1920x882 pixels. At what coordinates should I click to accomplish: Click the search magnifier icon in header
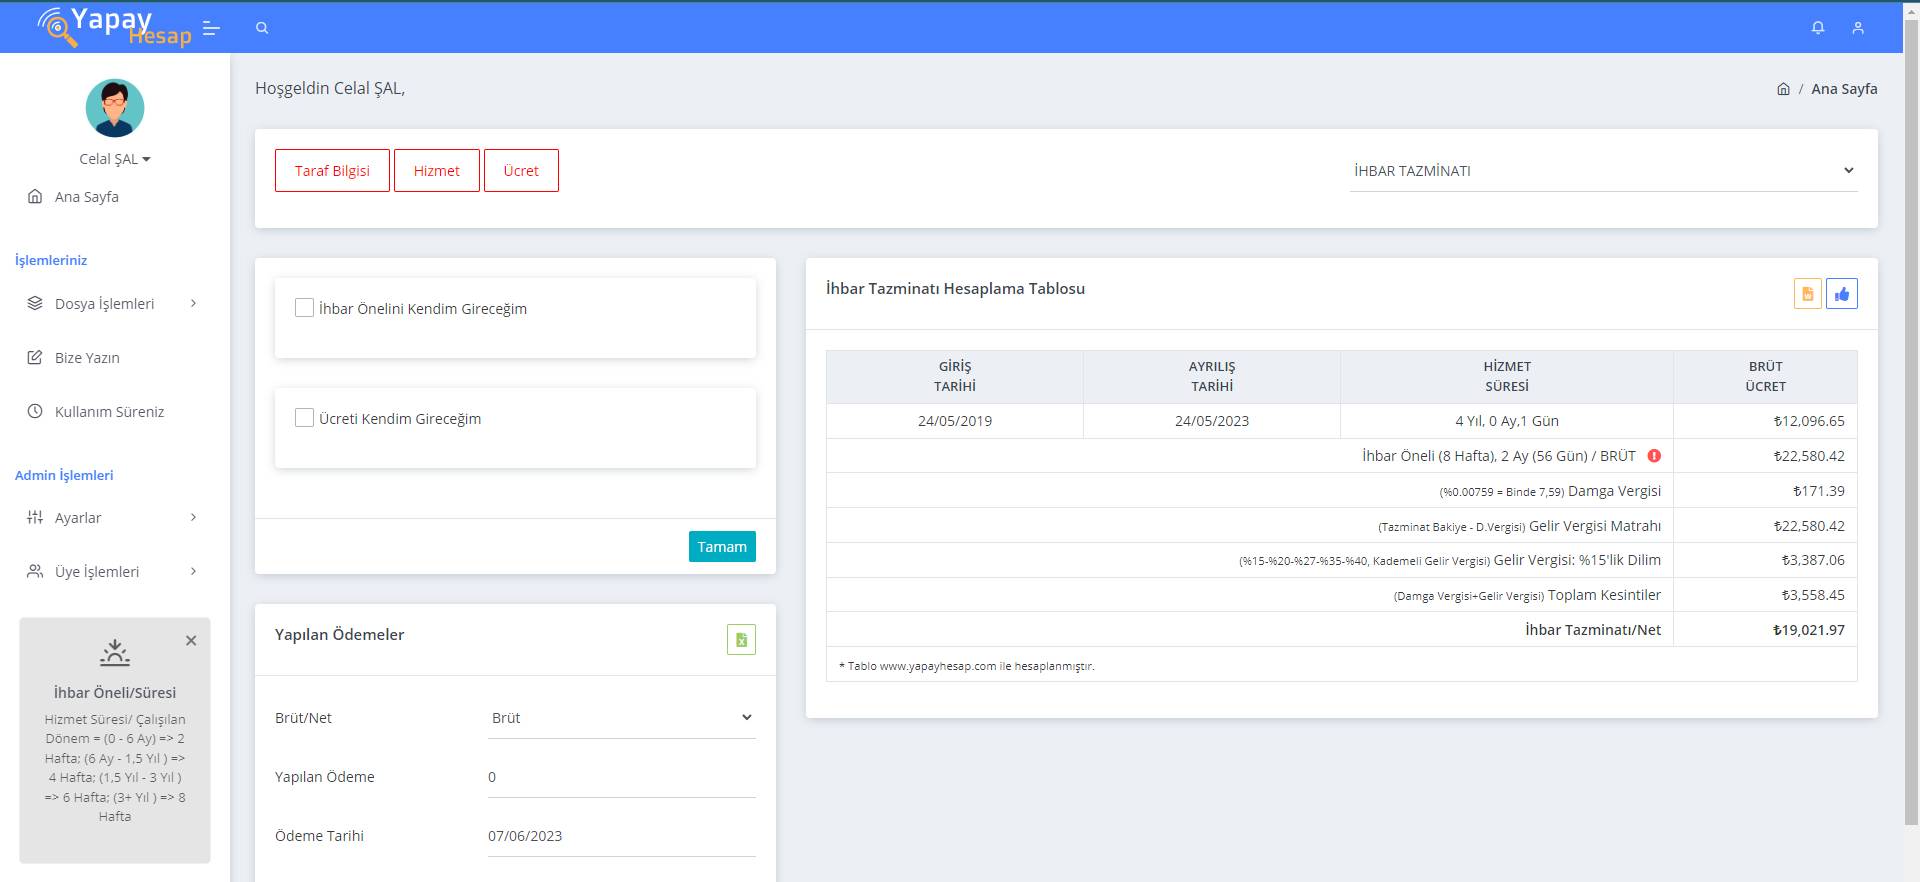coord(262,28)
